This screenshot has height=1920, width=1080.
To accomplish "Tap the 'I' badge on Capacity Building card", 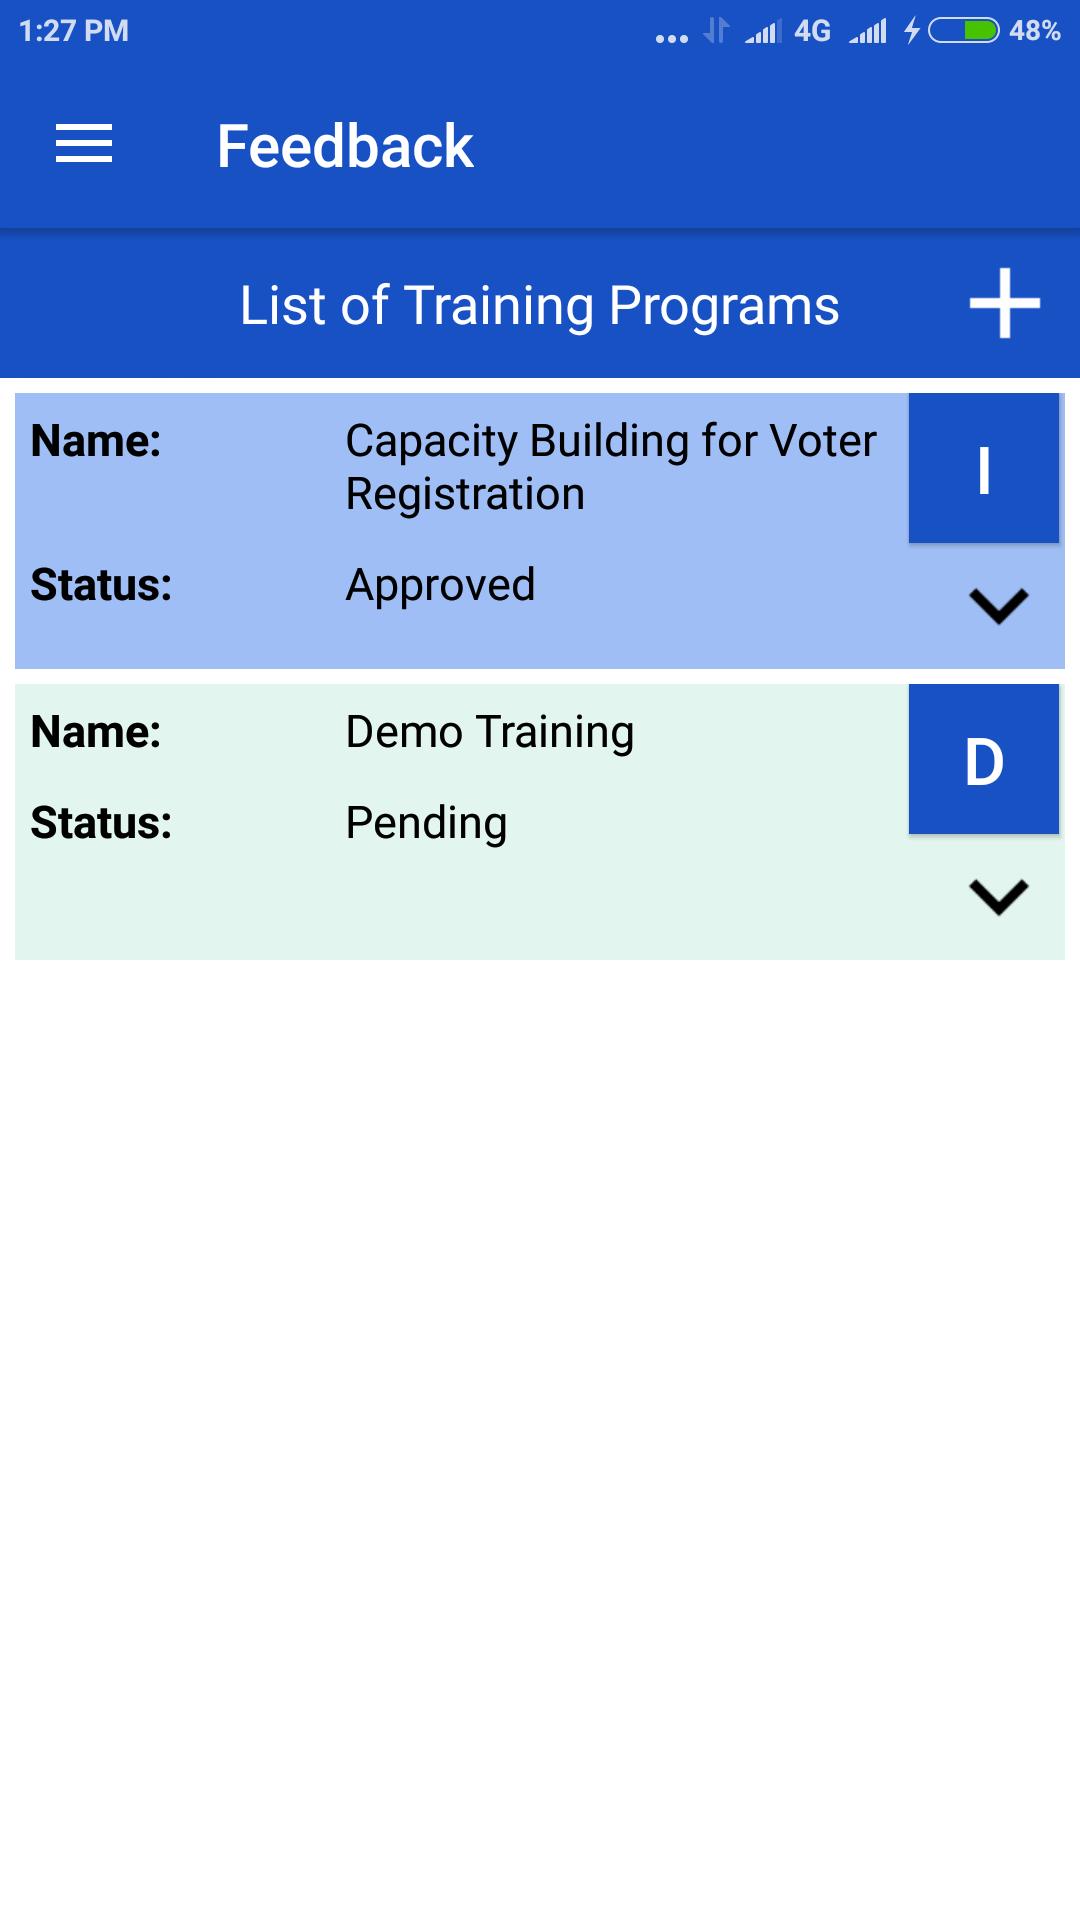I will tap(983, 468).
